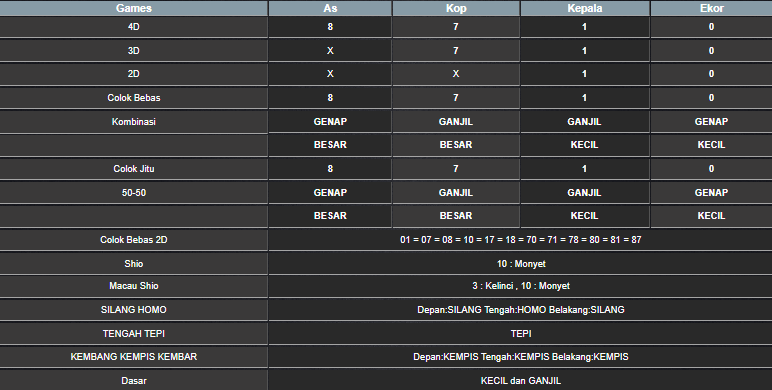Viewport: 772px width, 390px height.
Task: Click As value 8 in Colok Bebas row
Action: click(330, 98)
